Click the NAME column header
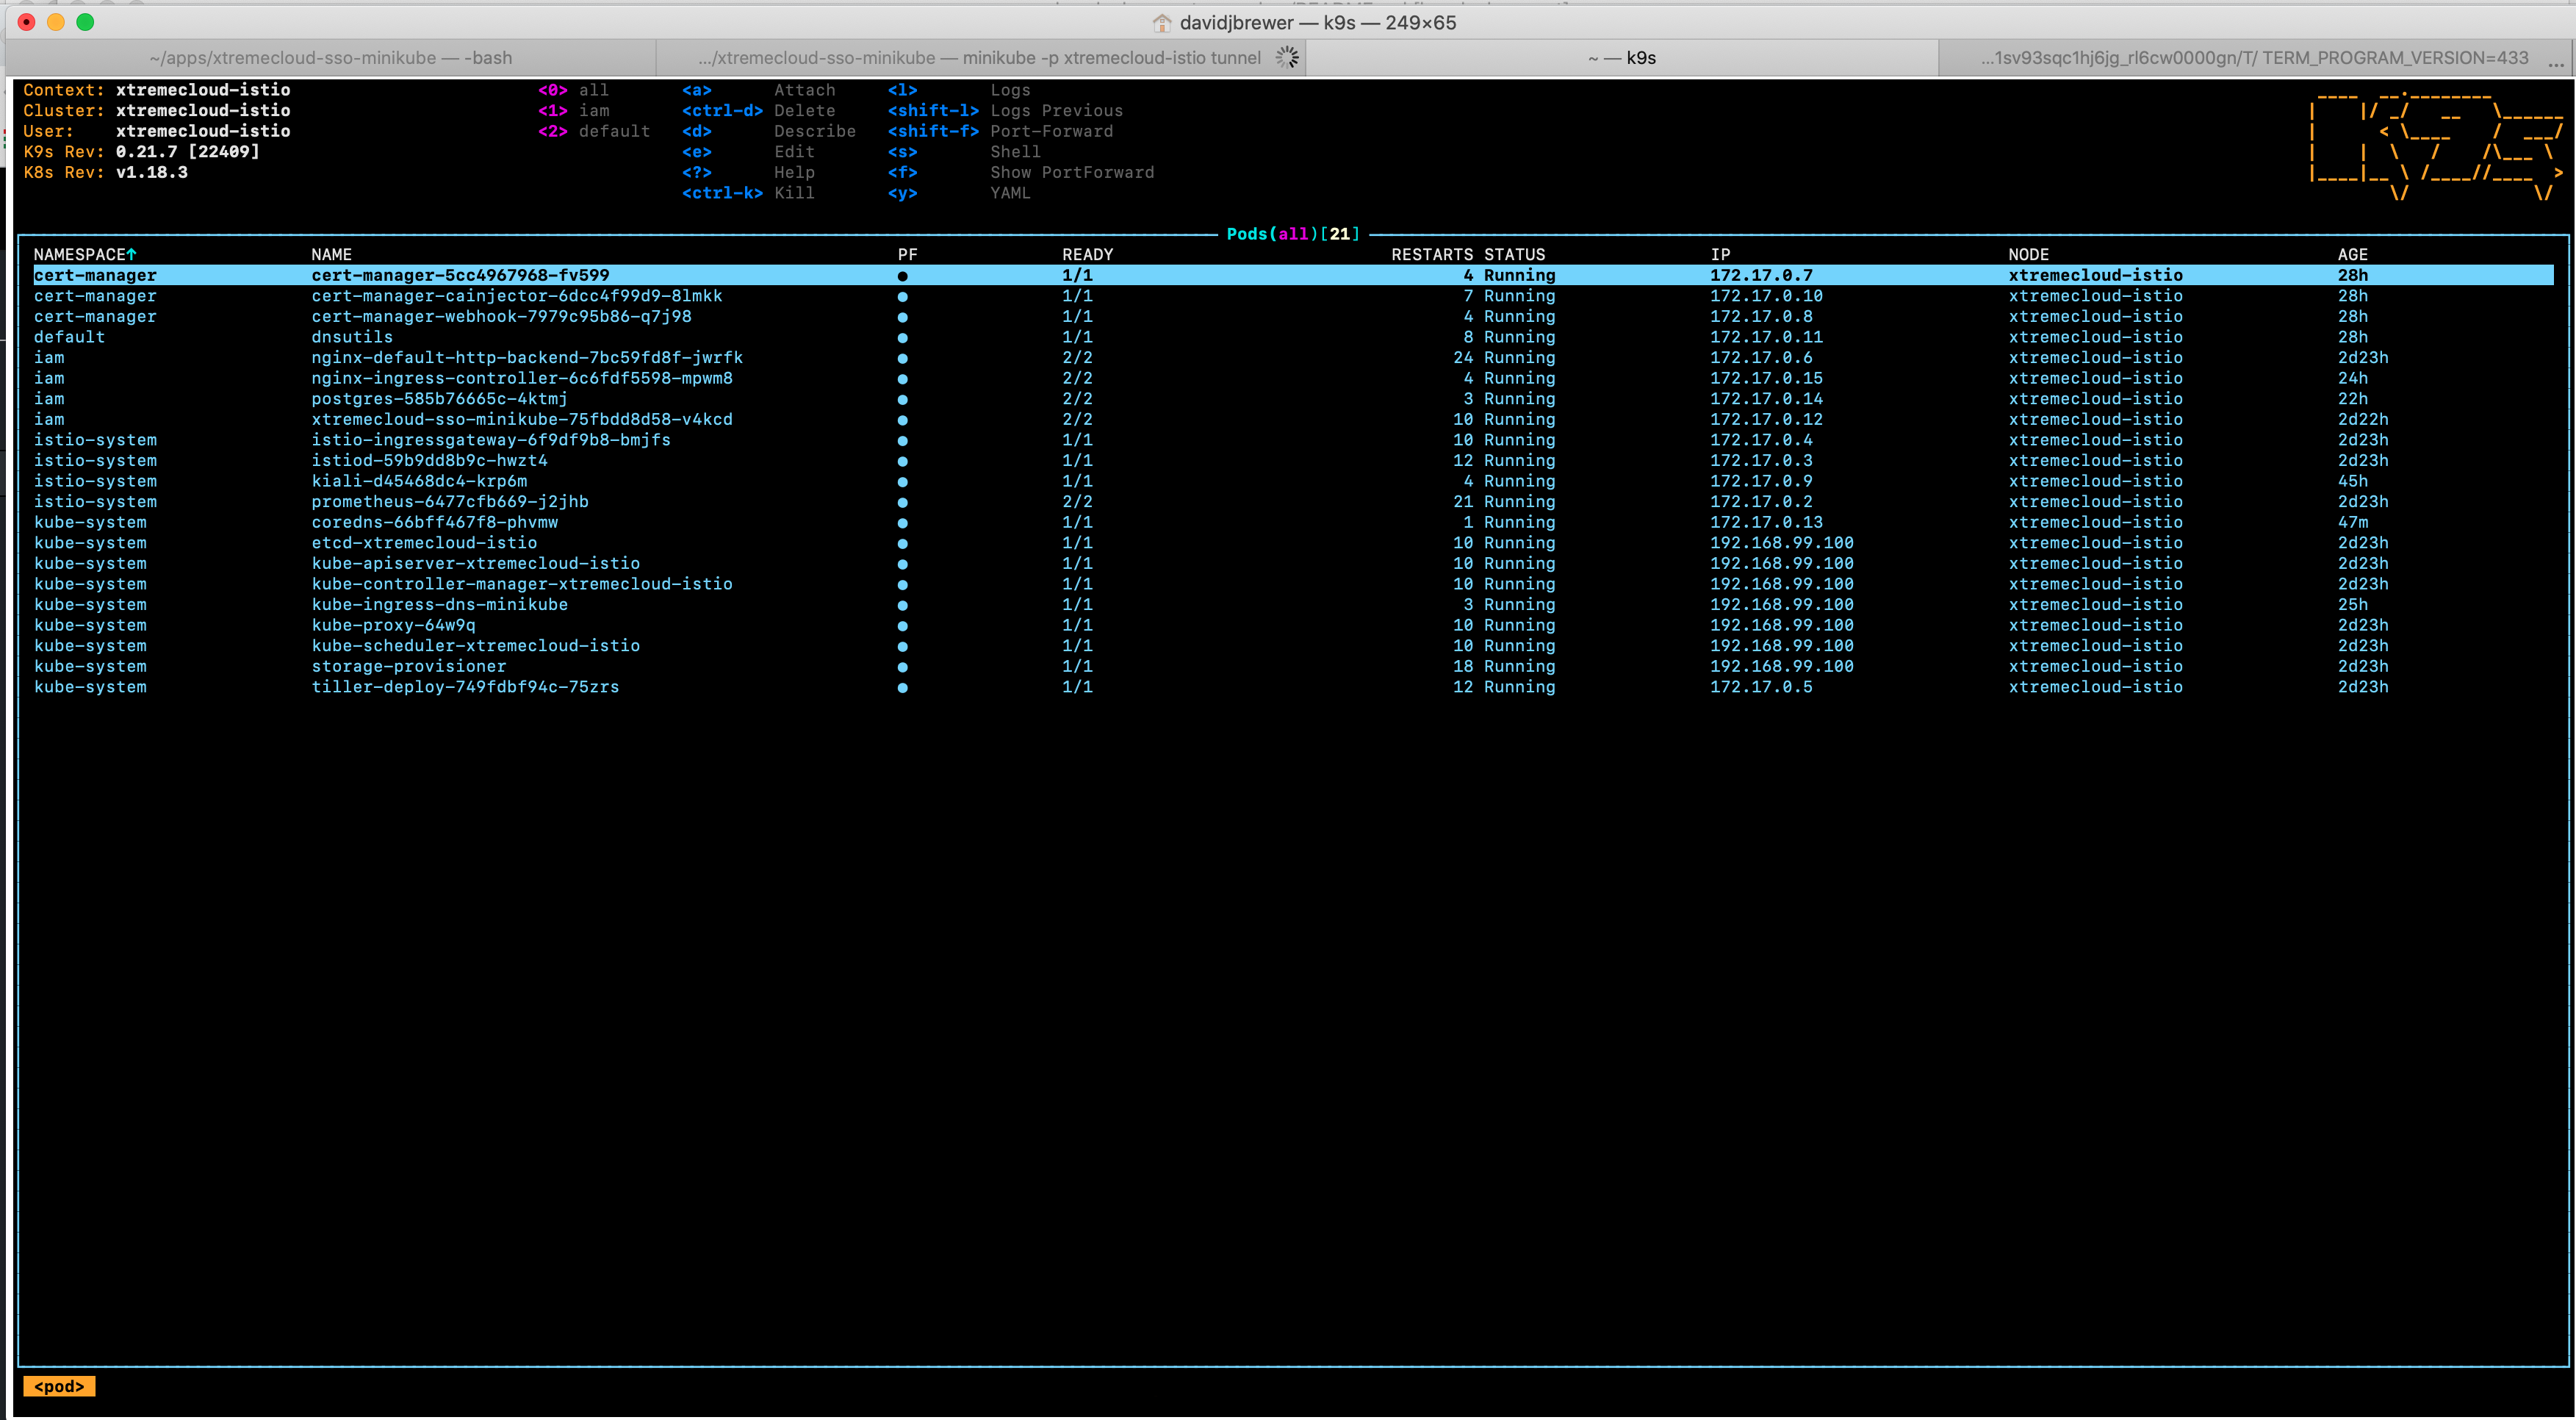The height and width of the screenshot is (1420, 2576). 331,254
